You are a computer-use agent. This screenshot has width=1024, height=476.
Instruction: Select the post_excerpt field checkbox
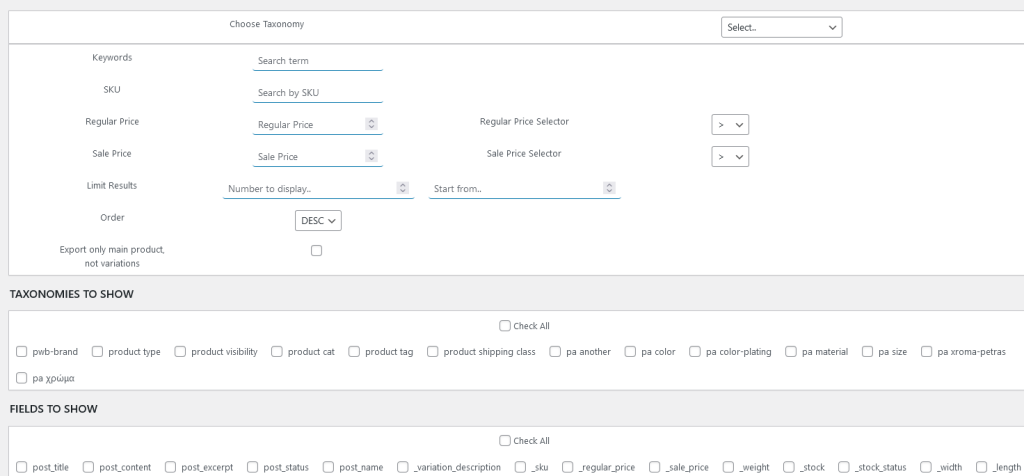point(170,467)
